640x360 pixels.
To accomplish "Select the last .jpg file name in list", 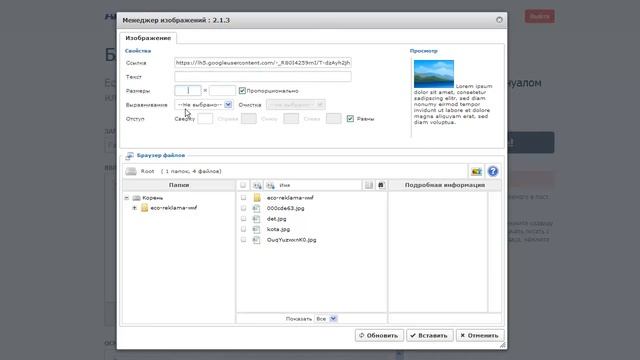I will (291, 240).
